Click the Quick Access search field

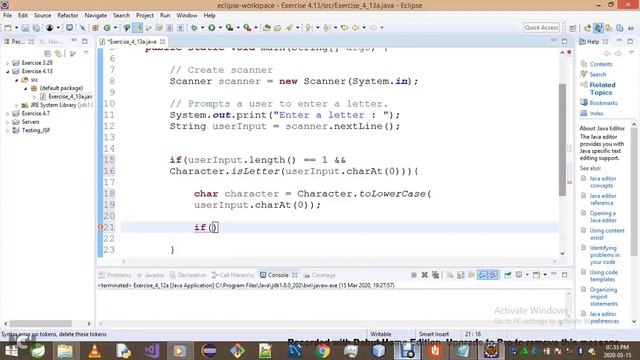click(542, 27)
